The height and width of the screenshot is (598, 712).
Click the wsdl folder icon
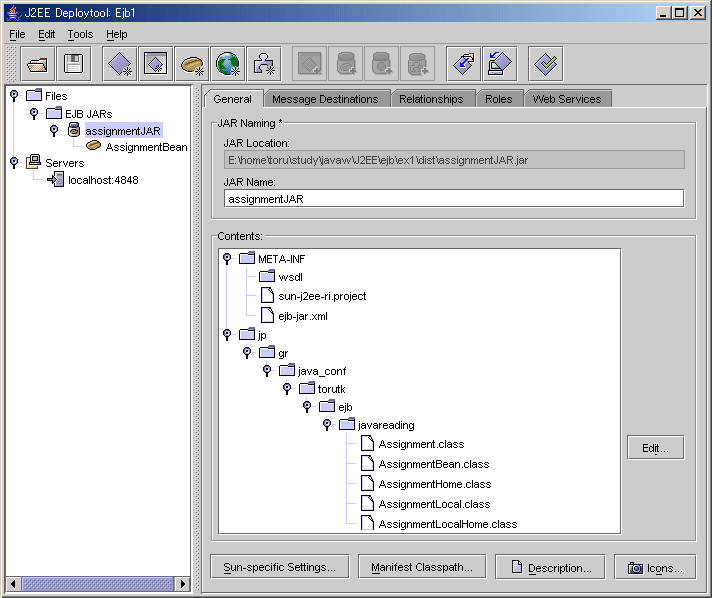coord(267,276)
